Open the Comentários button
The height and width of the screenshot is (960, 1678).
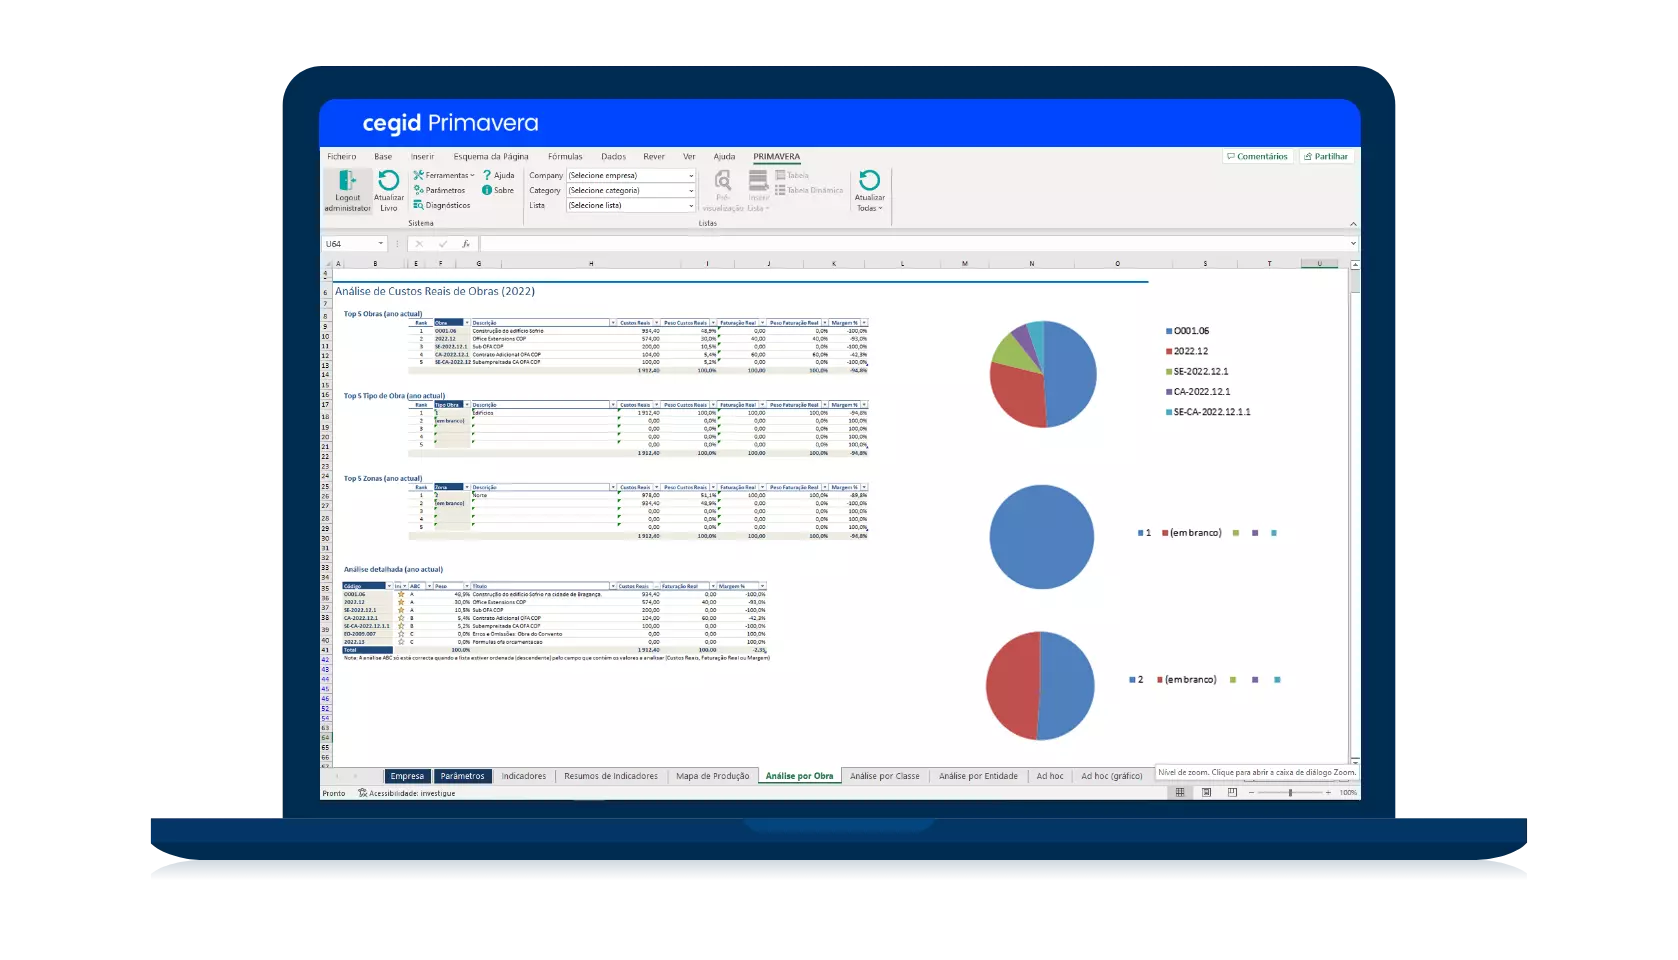click(1257, 157)
